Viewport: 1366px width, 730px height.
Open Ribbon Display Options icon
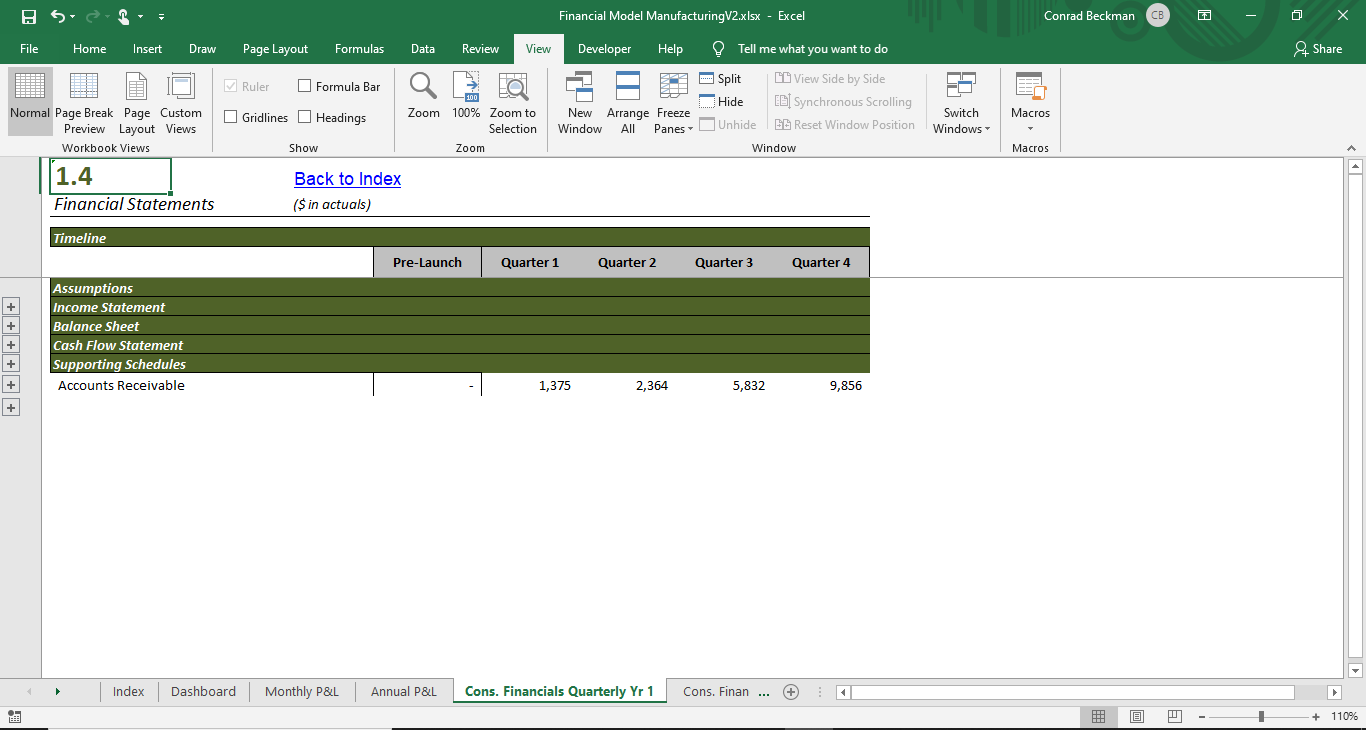point(1205,16)
